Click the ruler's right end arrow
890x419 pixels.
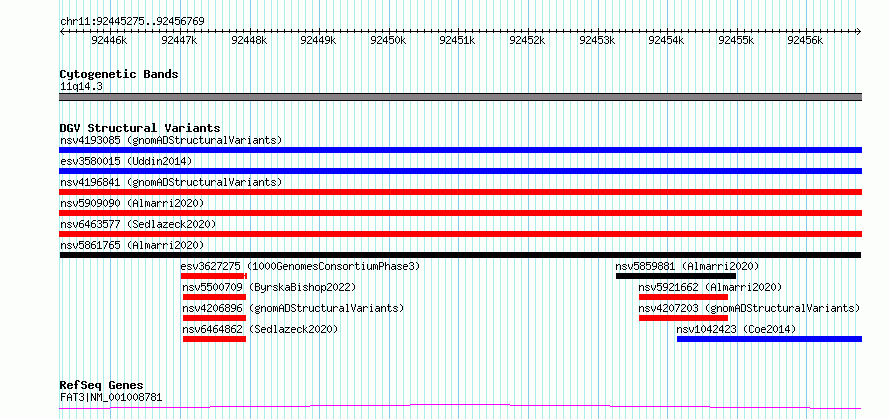click(x=859, y=31)
